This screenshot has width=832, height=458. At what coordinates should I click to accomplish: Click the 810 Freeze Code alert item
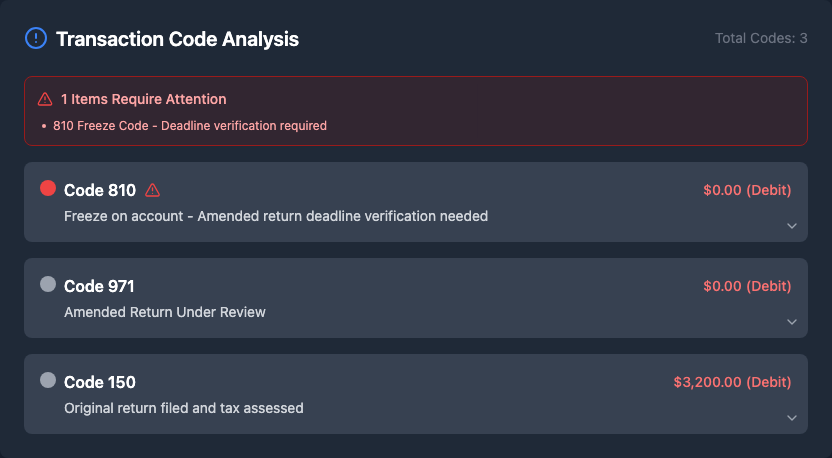point(190,126)
